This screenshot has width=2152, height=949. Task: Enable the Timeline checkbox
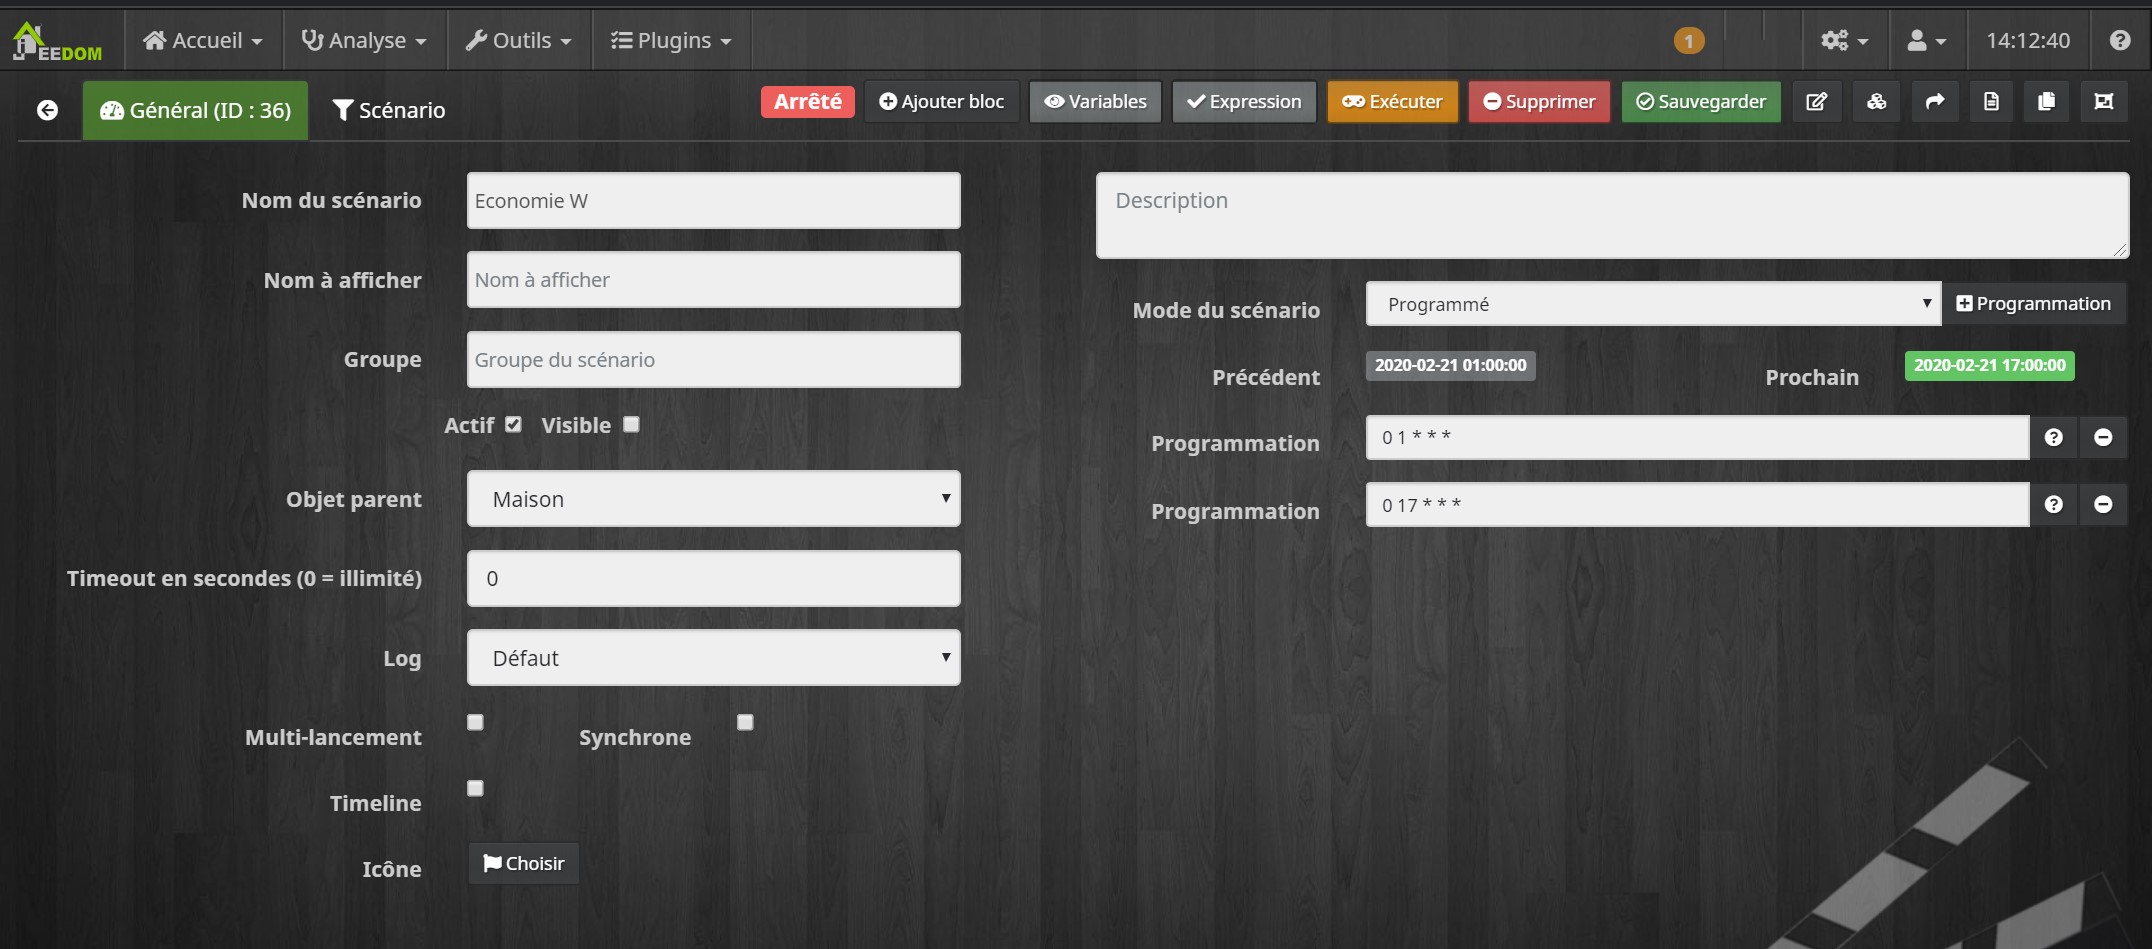(x=475, y=788)
